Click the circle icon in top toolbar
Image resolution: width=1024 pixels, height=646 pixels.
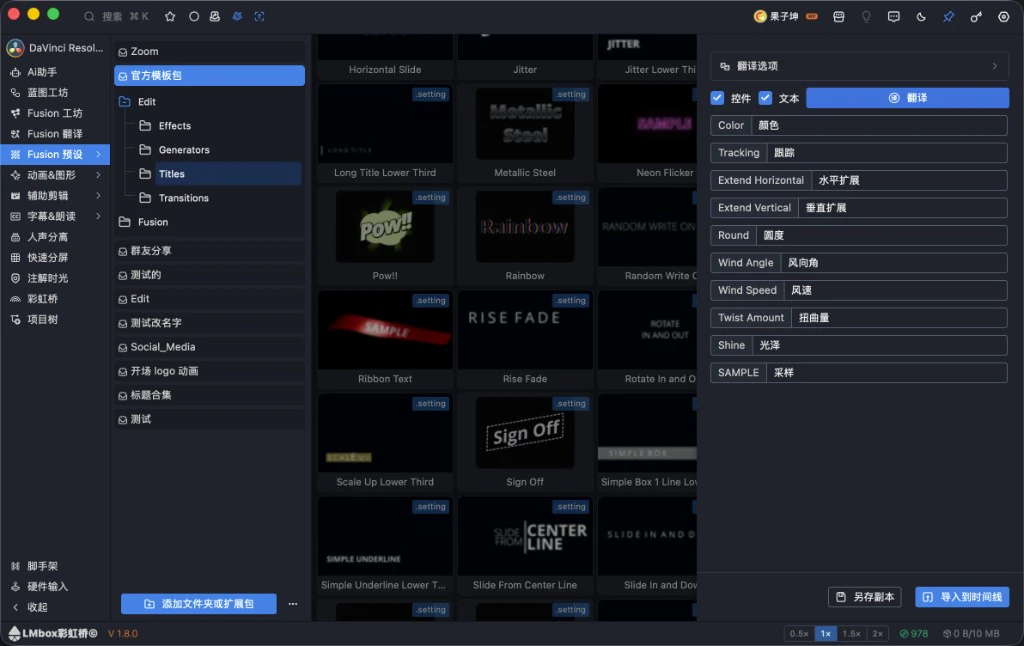pyautogui.click(x=194, y=16)
